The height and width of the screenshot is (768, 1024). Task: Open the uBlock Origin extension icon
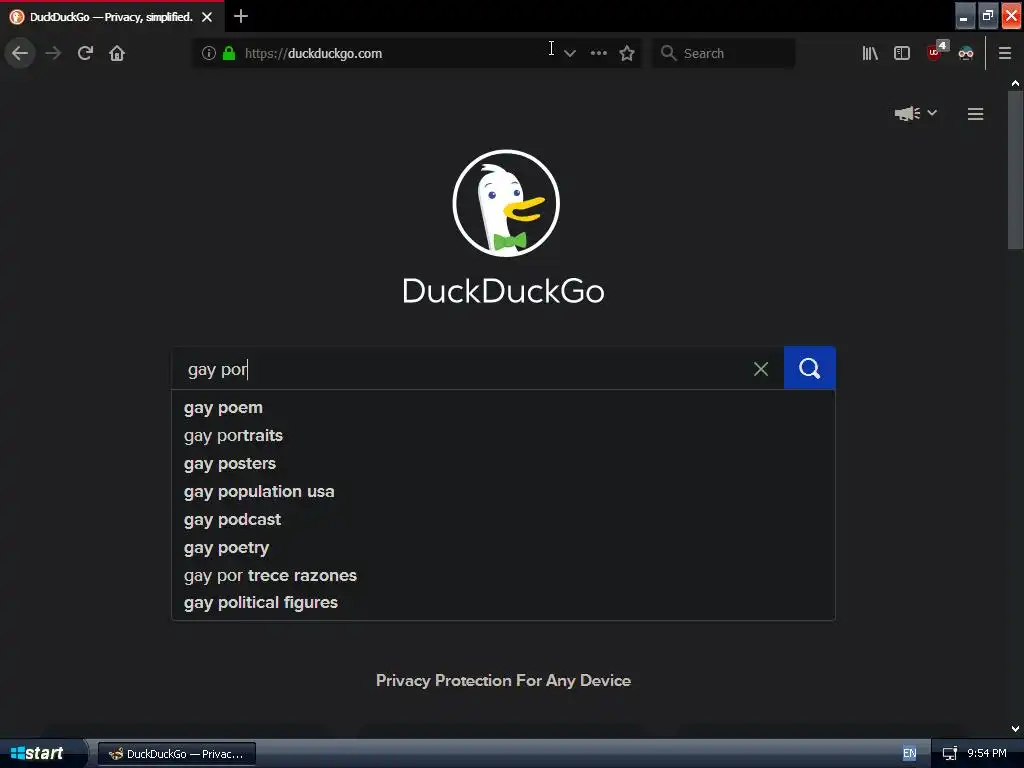pyautogui.click(x=936, y=52)
